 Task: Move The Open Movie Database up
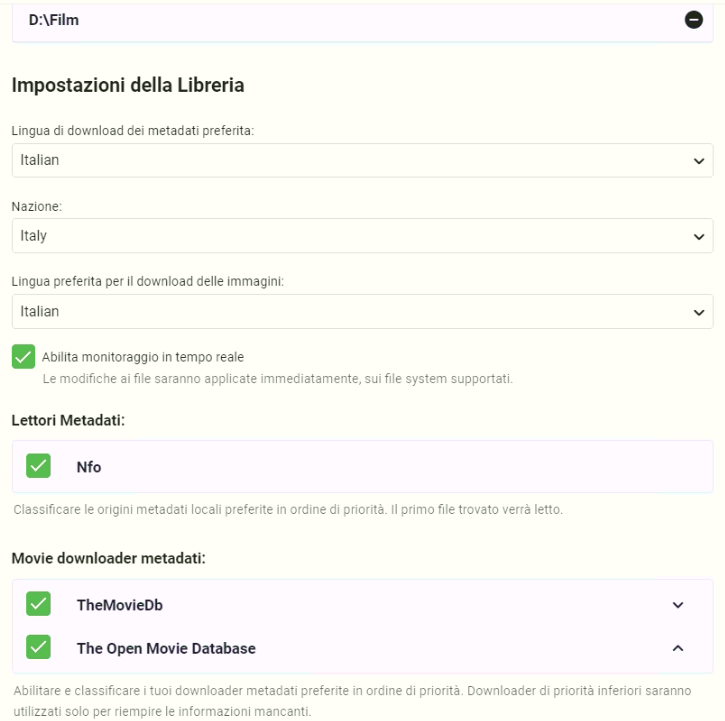pyautogui.click(x=678, y=648)
